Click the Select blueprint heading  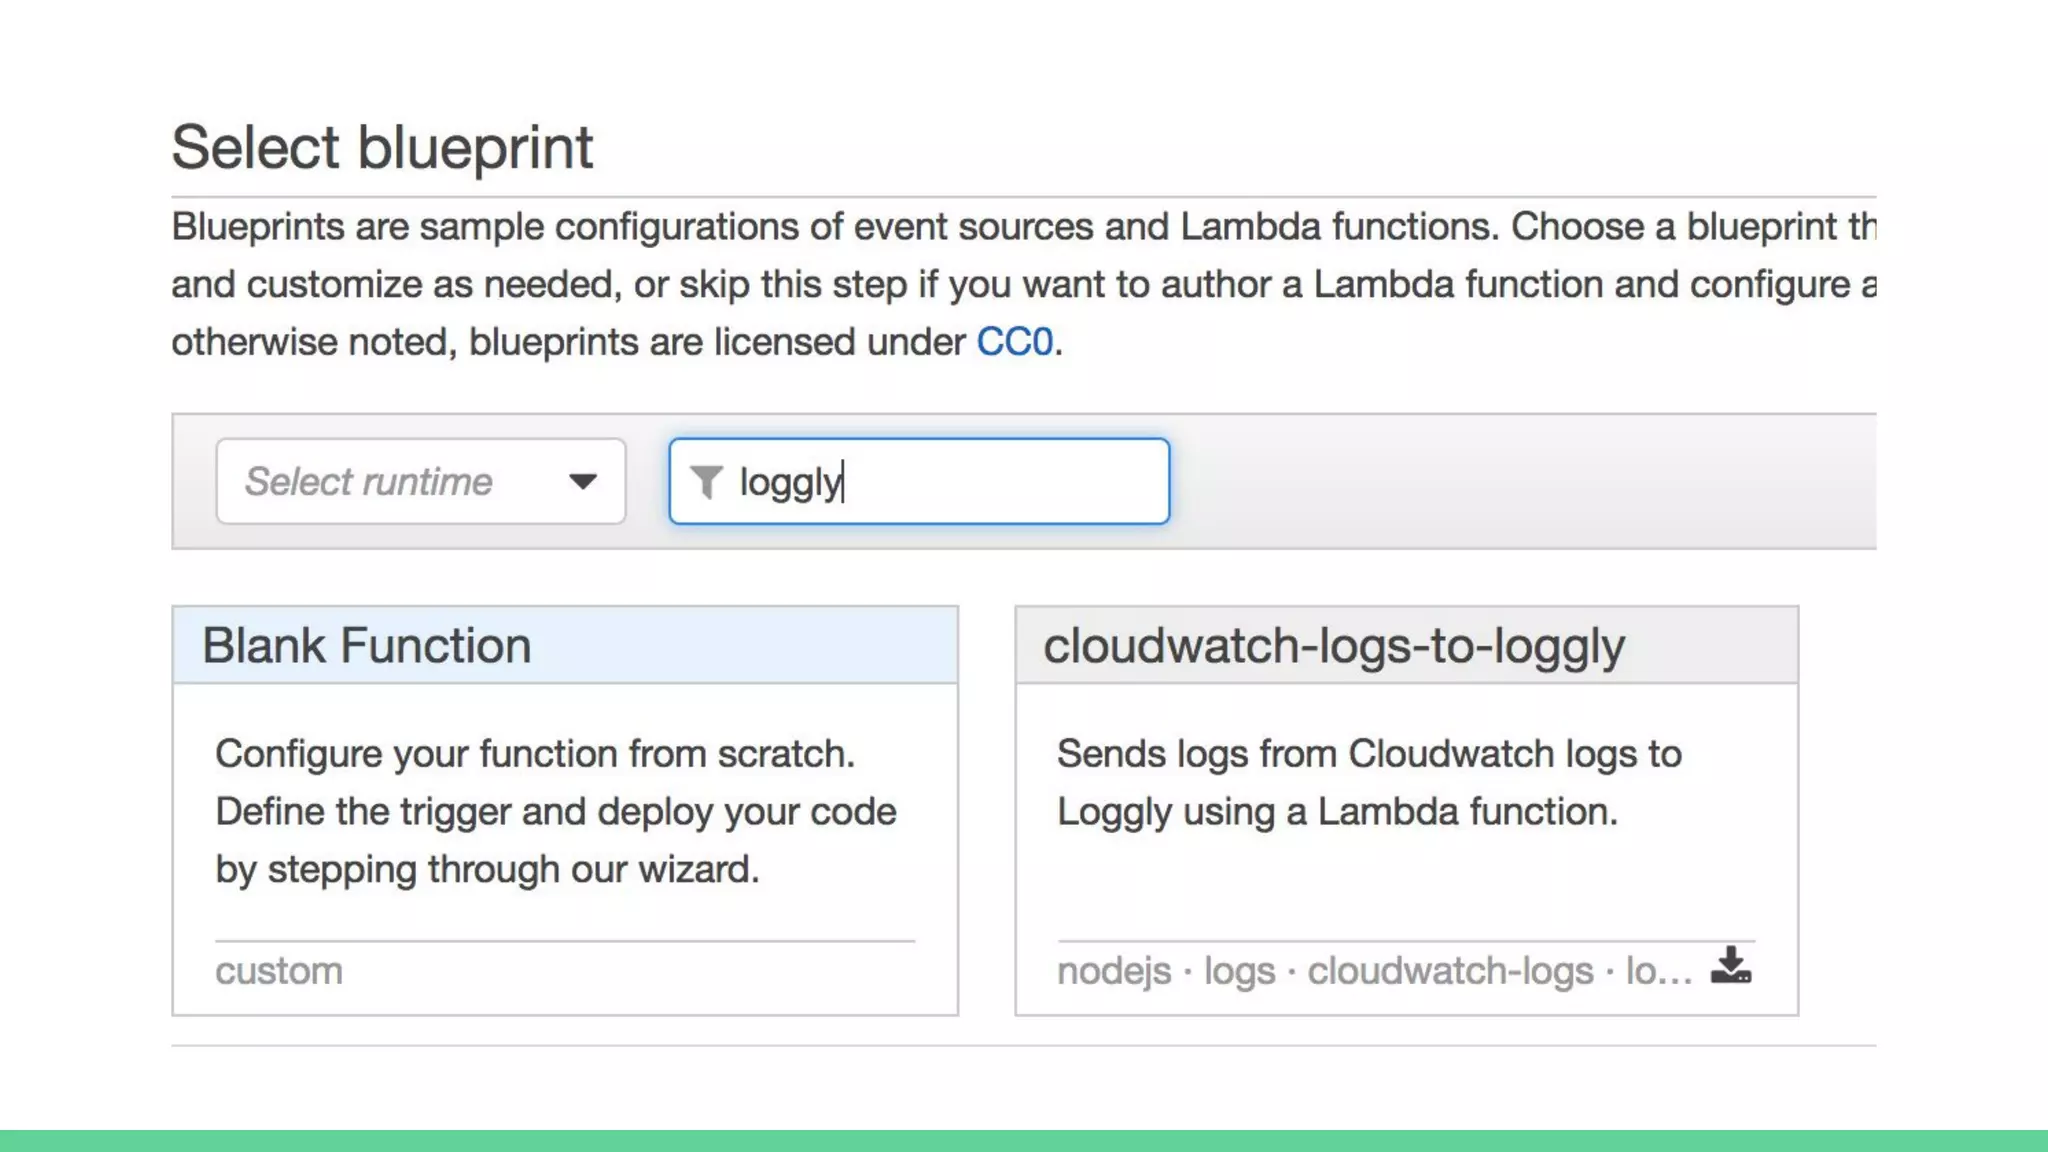[x=382, y=148]
